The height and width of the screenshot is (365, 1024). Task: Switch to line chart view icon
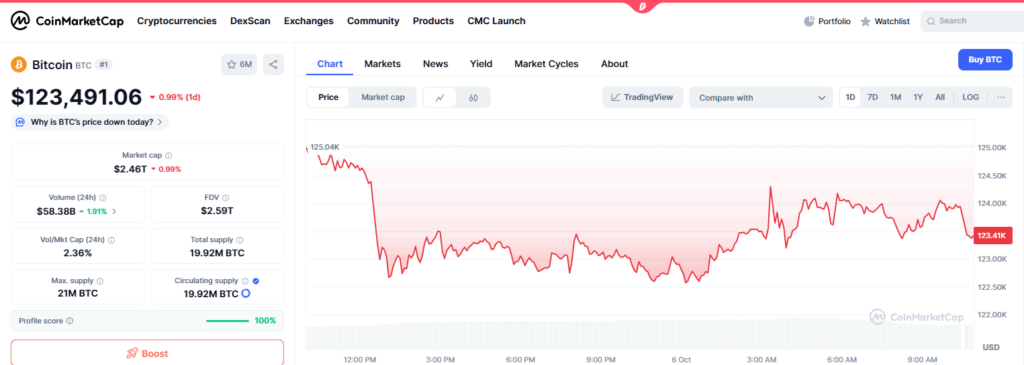pos(440,97)
